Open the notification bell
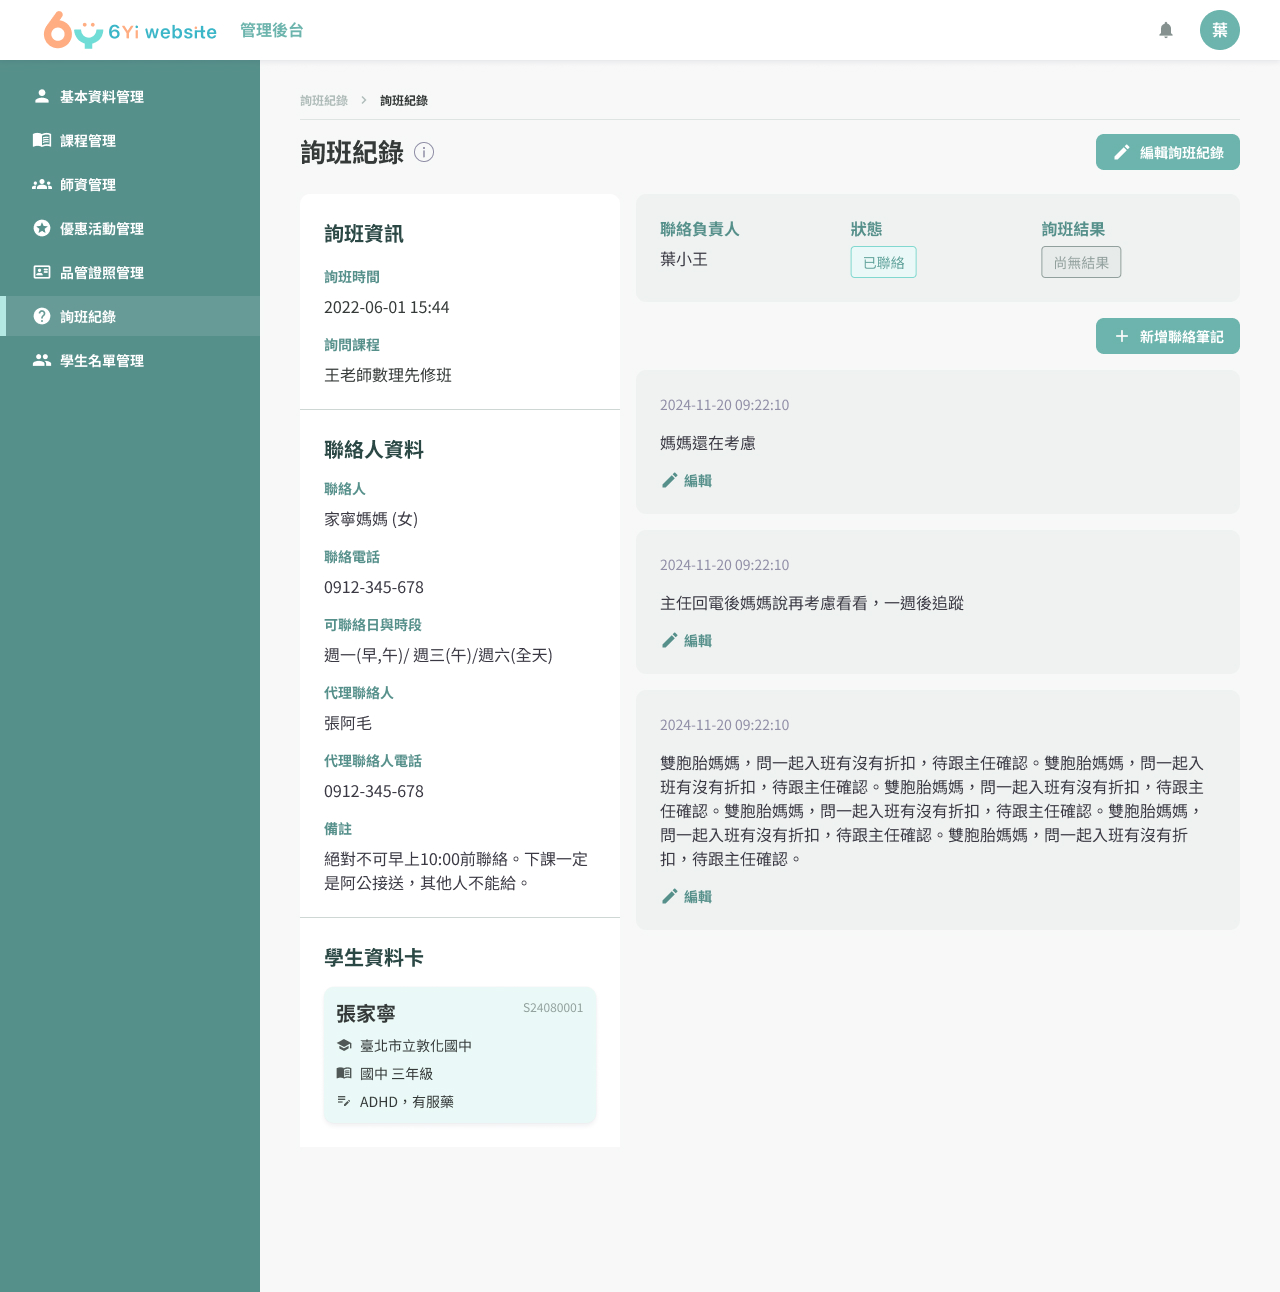 coord(1166,30)
